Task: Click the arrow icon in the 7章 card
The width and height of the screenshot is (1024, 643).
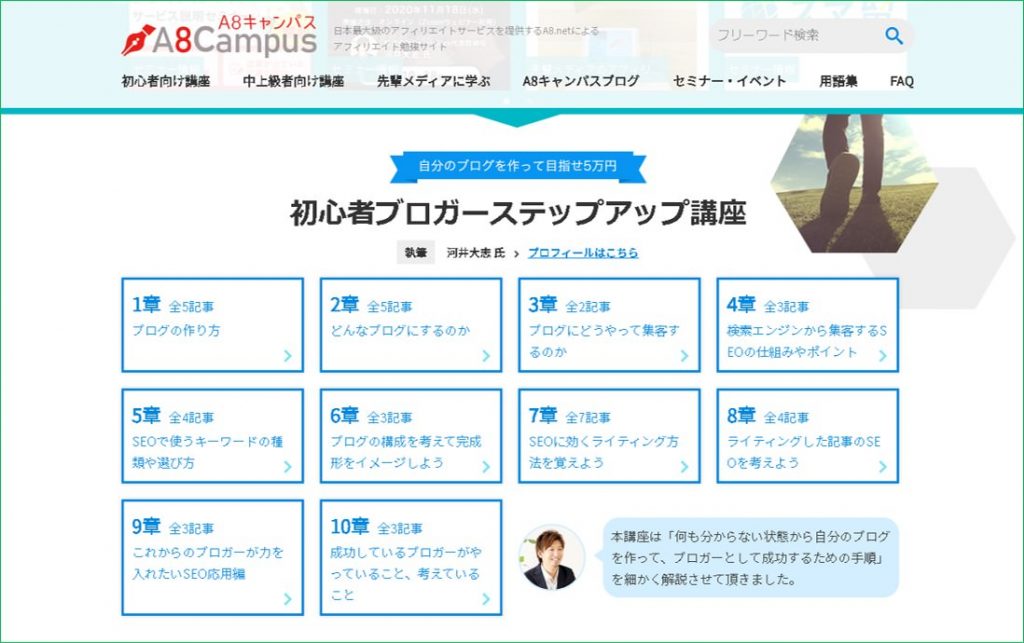Action: pyautogui.click(x=684, y=466)
